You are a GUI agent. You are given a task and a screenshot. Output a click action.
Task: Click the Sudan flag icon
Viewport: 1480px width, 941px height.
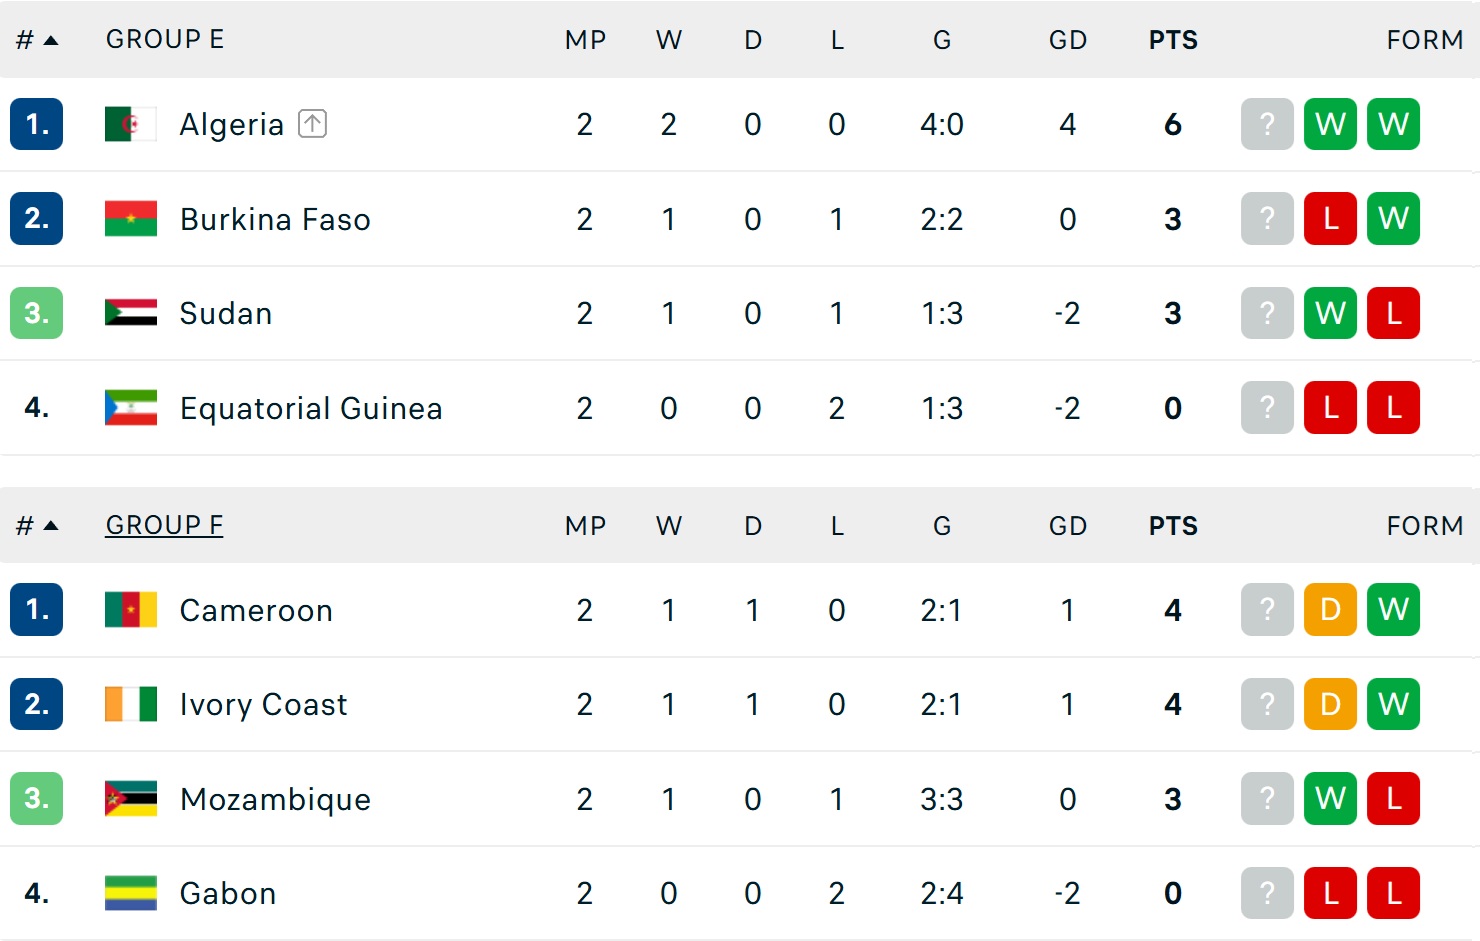pos(130,313)
